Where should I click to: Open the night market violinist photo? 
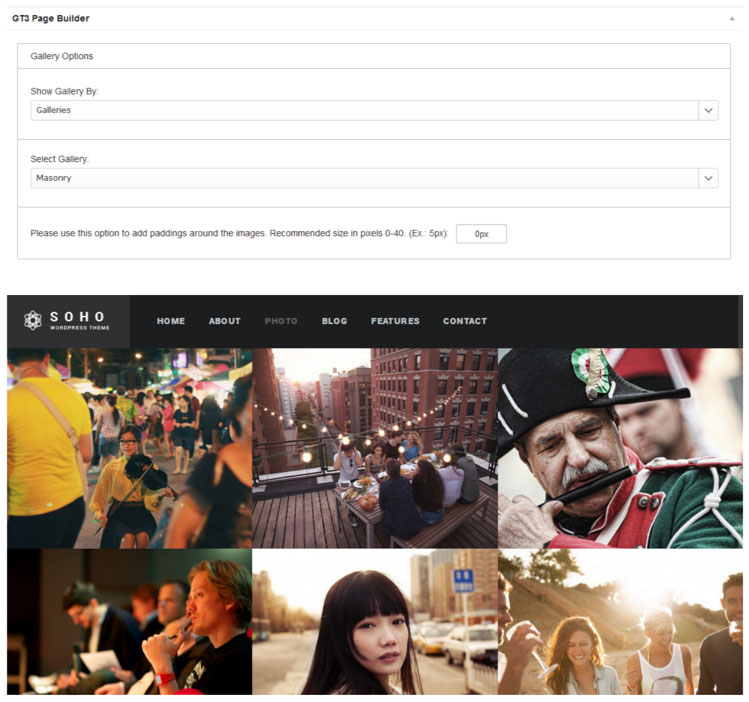click(x=129, y=448)
